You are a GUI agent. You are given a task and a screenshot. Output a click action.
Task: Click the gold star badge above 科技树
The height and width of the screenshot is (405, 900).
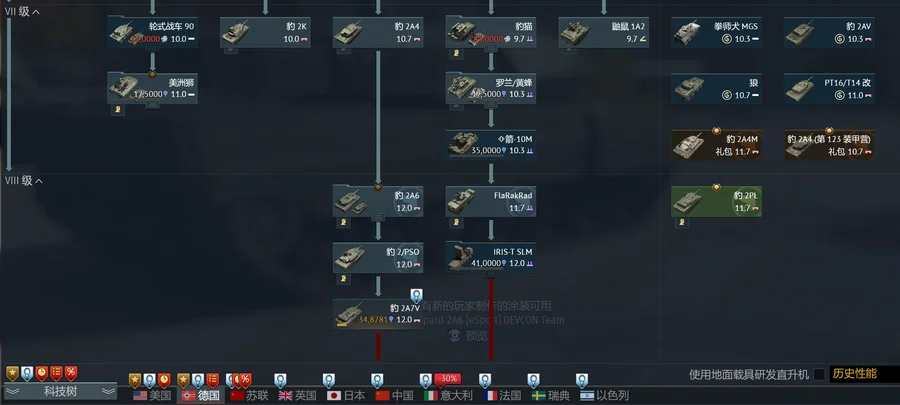pos(12,373)
